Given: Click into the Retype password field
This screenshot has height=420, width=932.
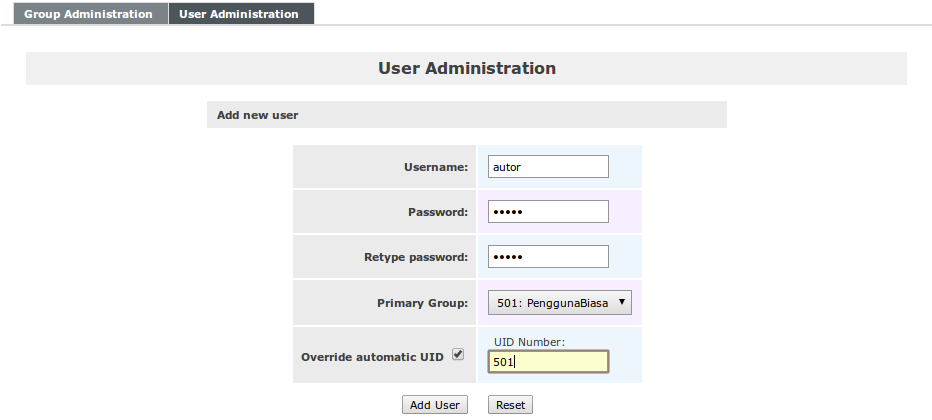Looking at the screenshot, I should point(548,257).
